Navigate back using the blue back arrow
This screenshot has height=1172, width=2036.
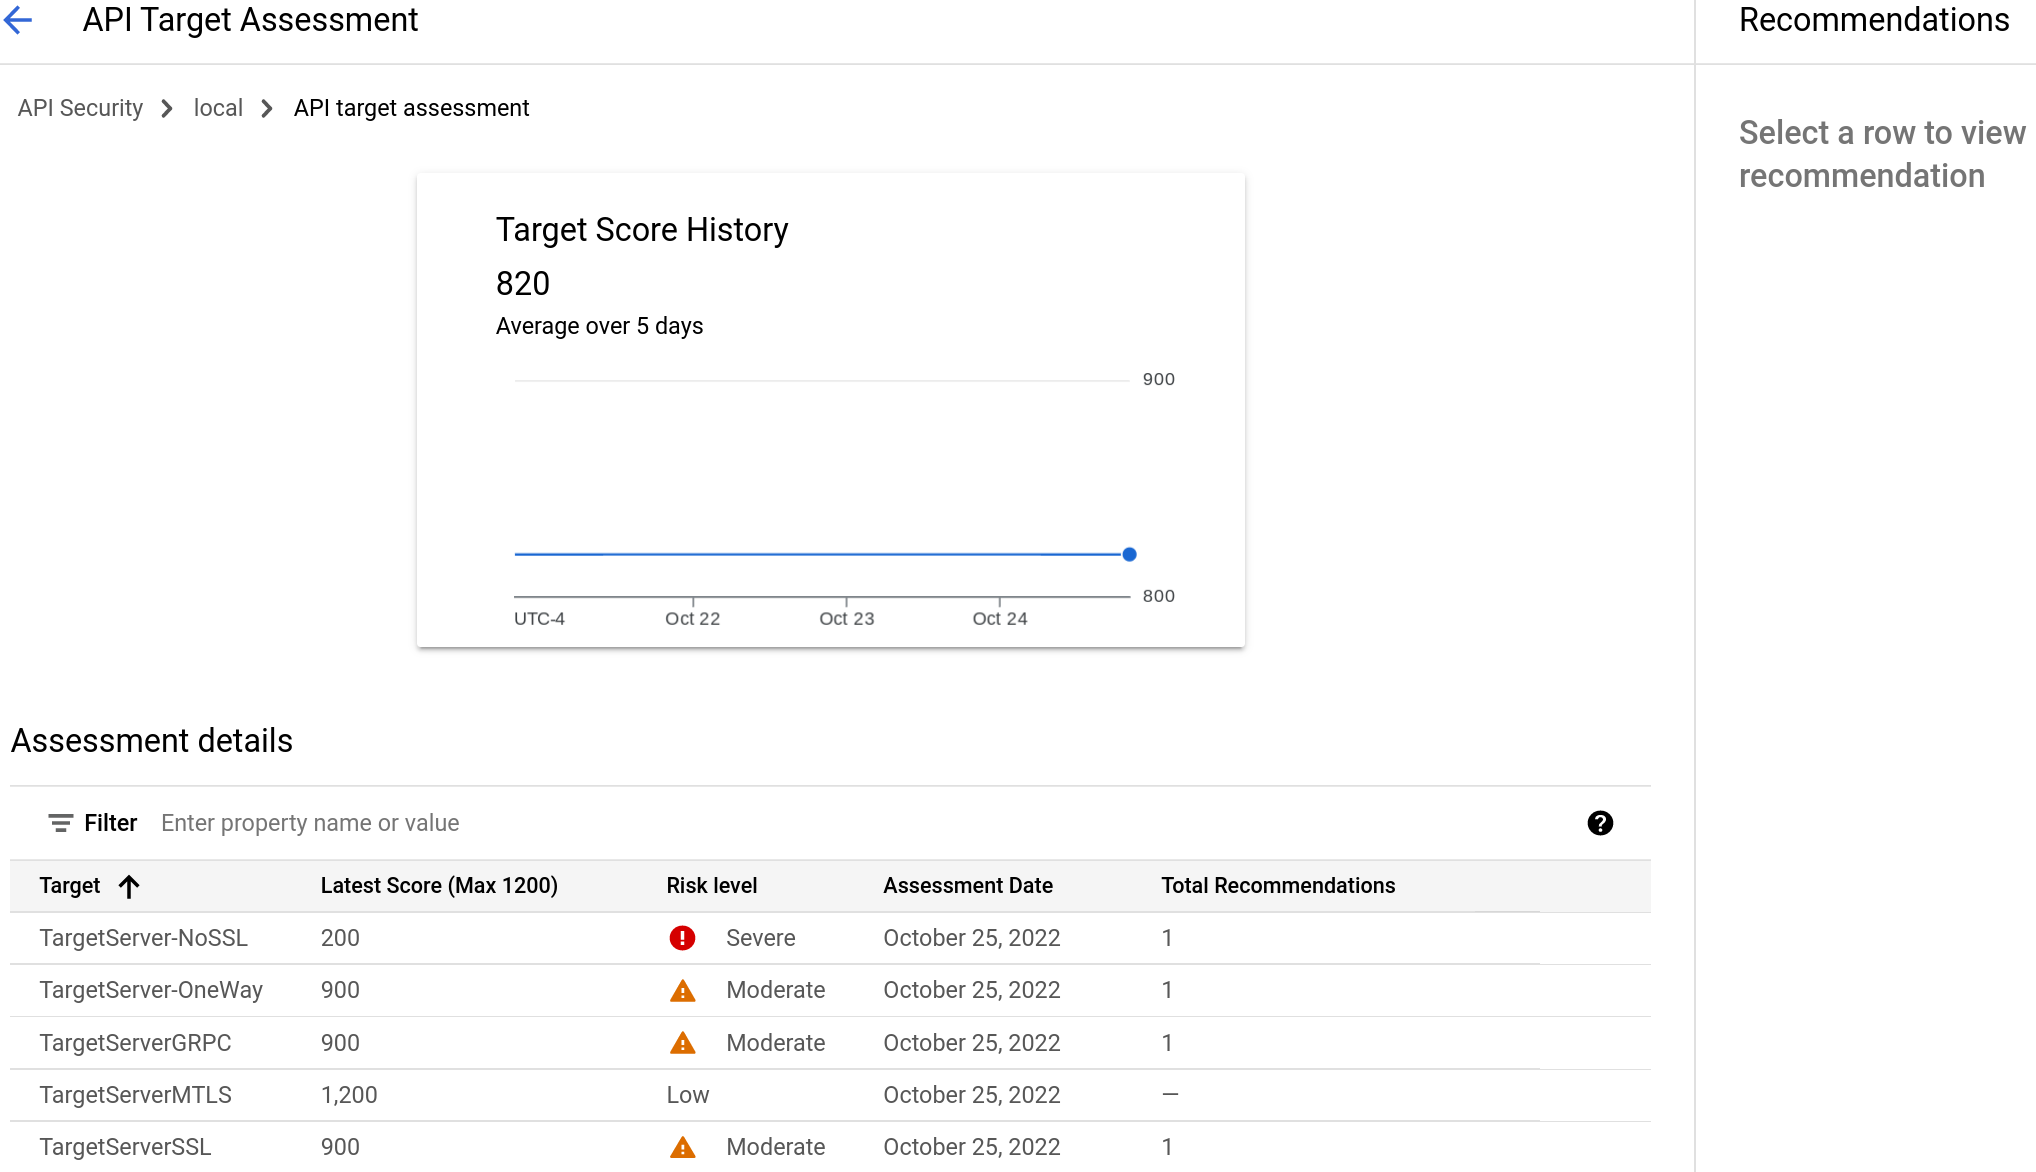[x=18, y=20]
